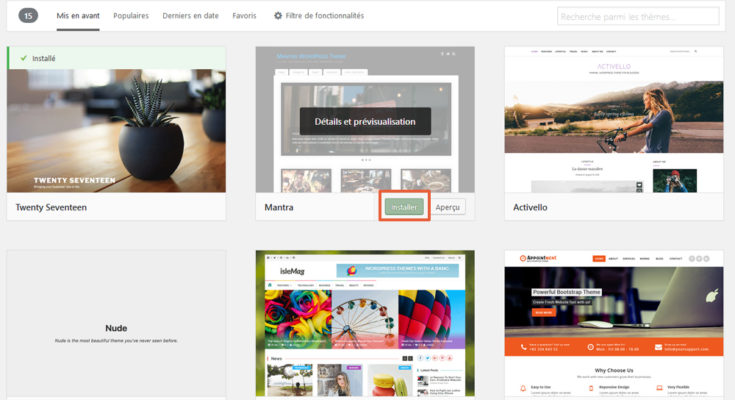The height and width of the screenshot is (400, 735).
Task: Open Détails et prévisualisation for Mantra
Action: tap(365, 121)
